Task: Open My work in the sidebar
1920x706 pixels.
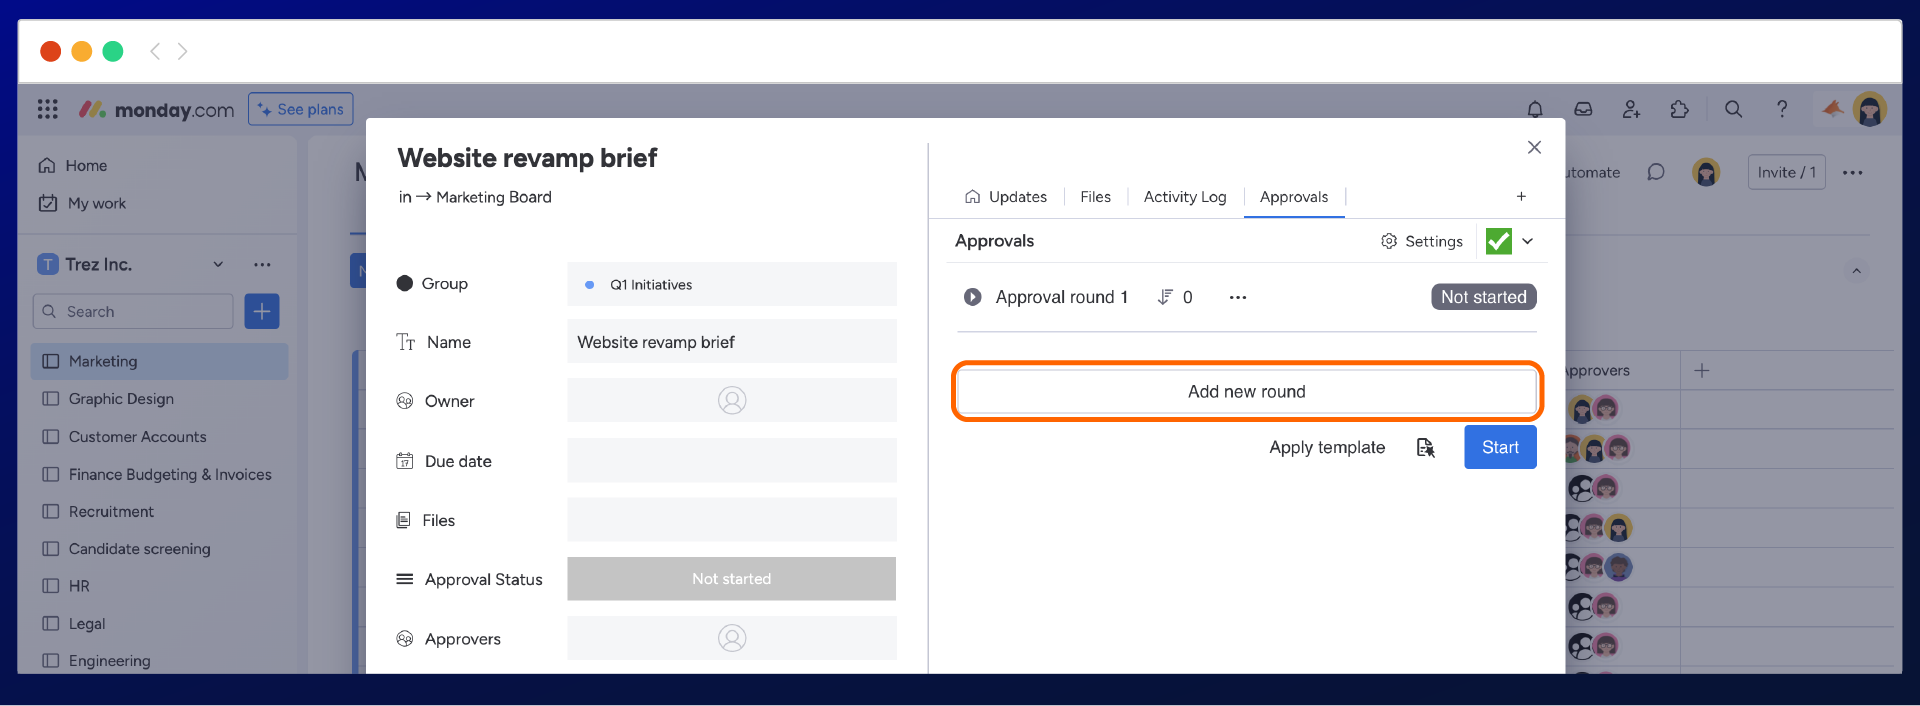Action: point(83,203)
